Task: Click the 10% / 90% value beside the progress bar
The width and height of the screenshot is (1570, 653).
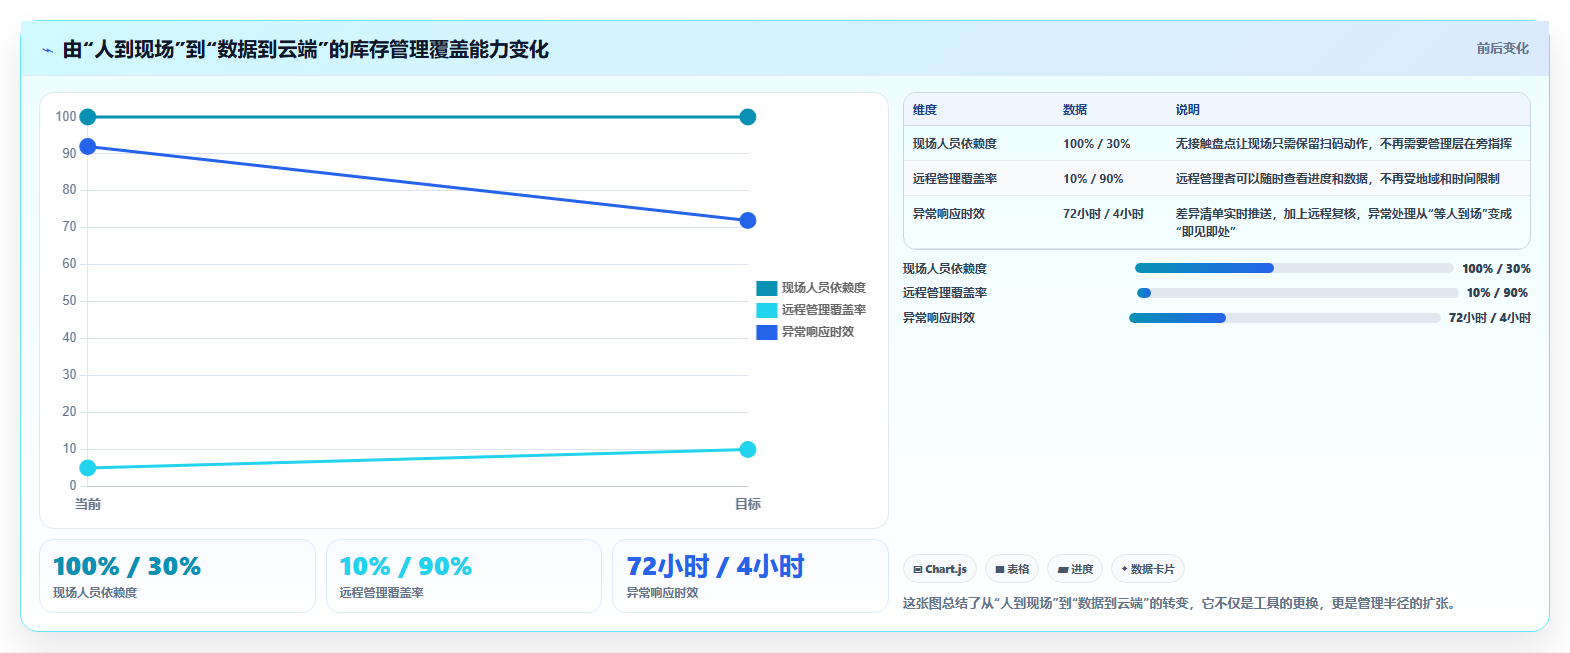Action: 1497,293
